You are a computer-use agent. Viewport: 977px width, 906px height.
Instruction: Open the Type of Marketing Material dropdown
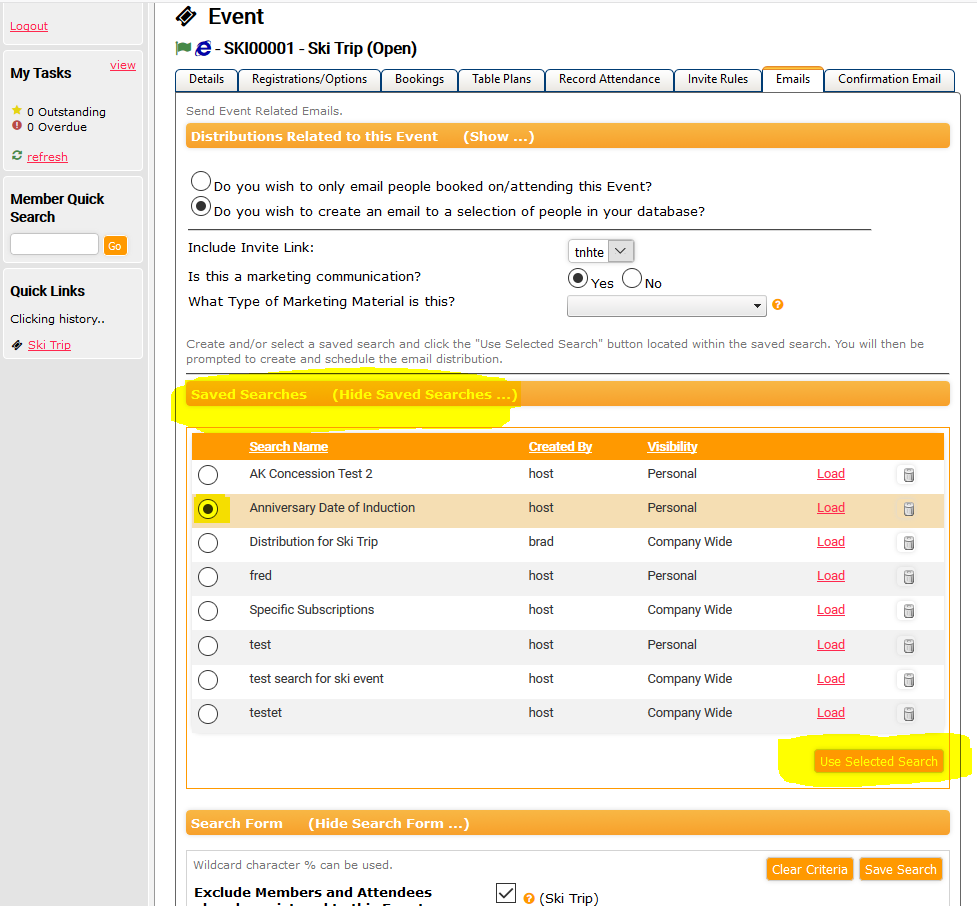[x=666, y=305]
